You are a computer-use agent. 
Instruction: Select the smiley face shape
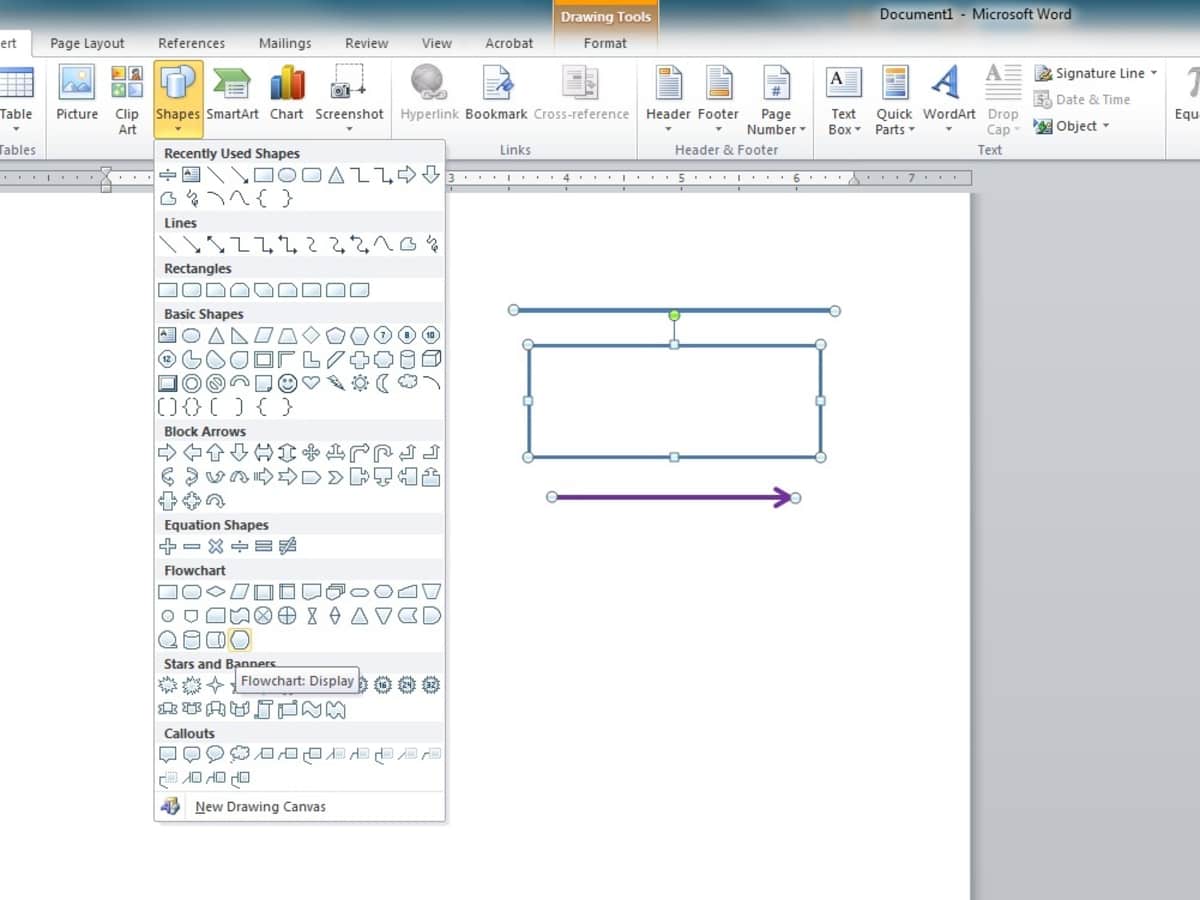287,383
